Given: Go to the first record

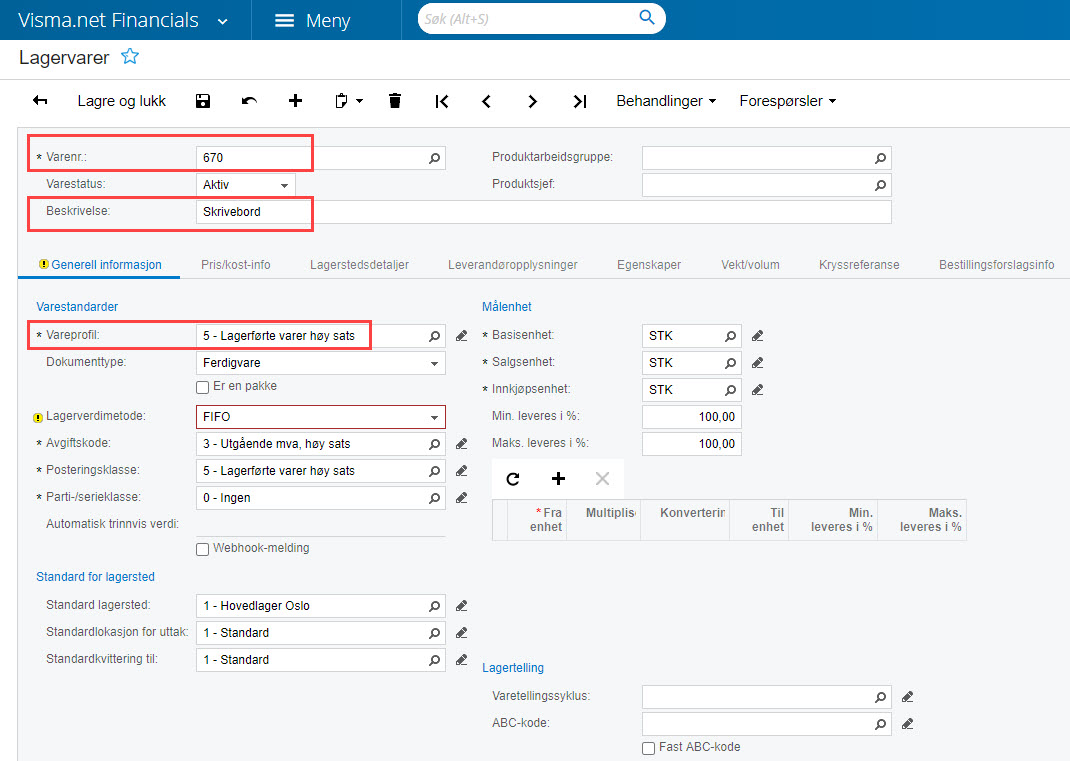Looking at the screenshot, I should click(442, 101).
